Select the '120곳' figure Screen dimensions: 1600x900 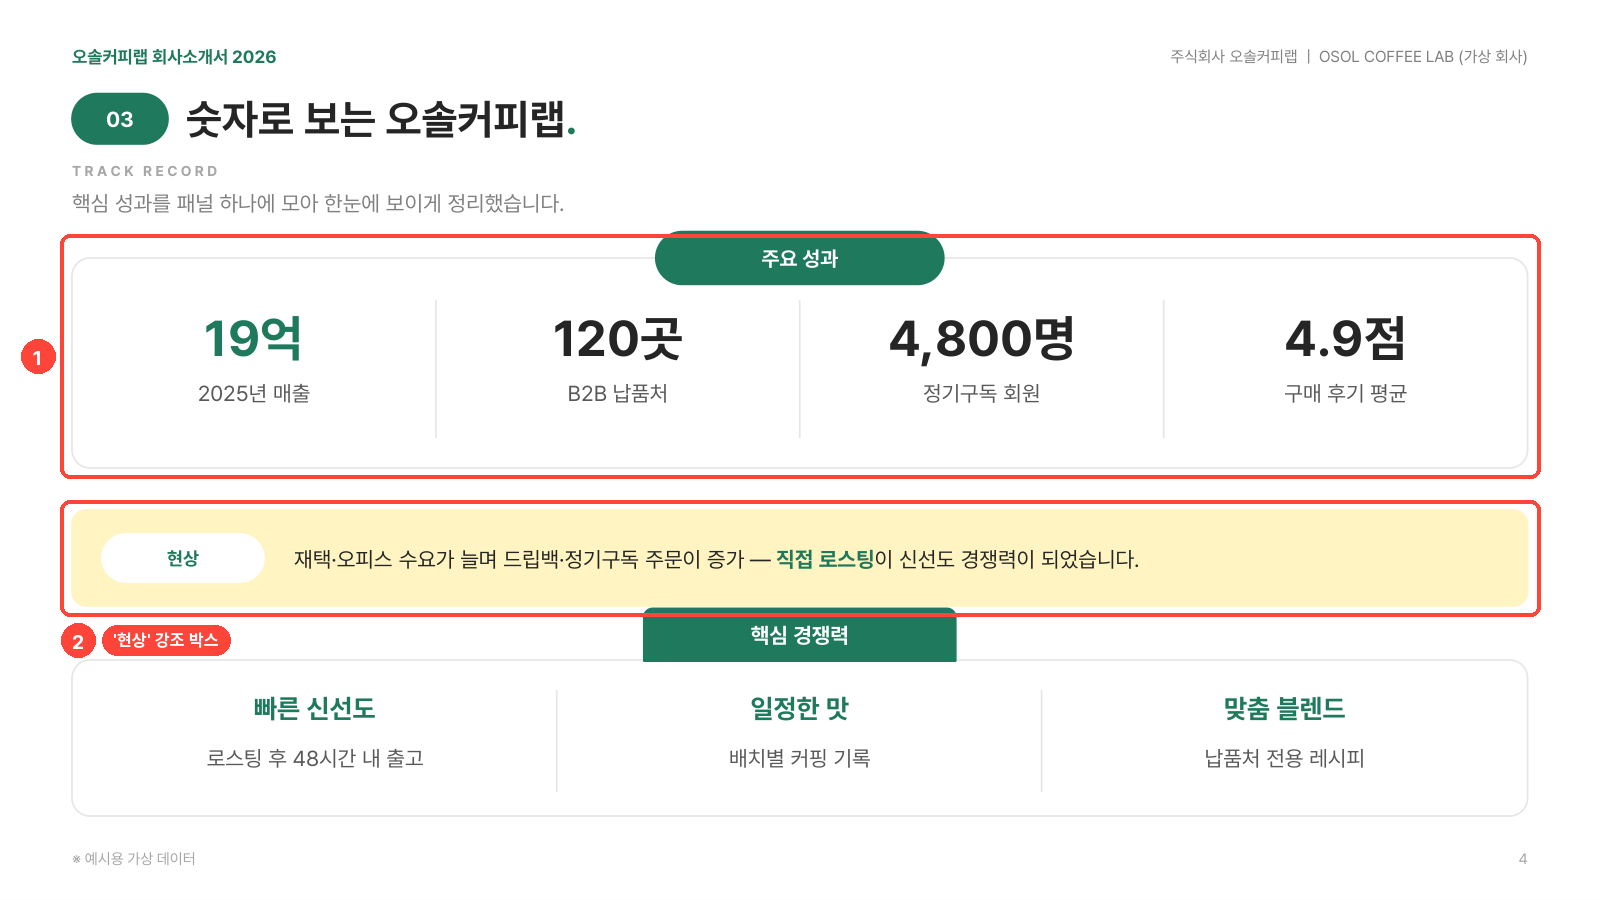coord(618,339)
